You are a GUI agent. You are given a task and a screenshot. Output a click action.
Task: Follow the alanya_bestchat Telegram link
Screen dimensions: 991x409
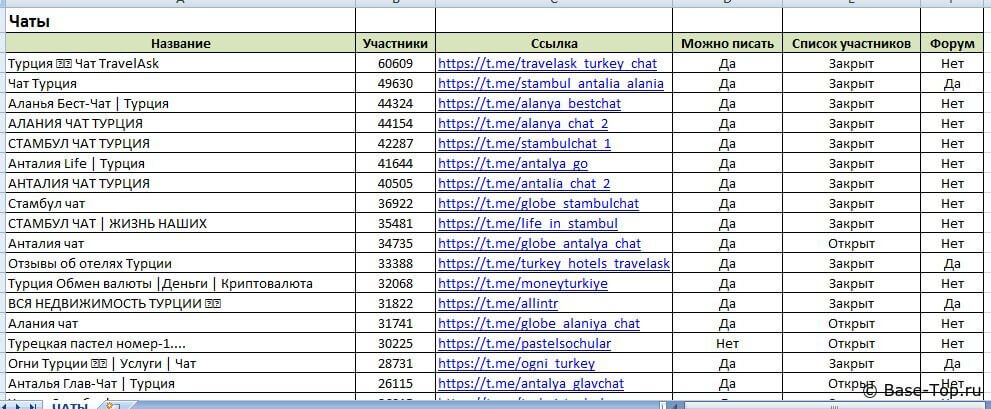coord(529,104)
